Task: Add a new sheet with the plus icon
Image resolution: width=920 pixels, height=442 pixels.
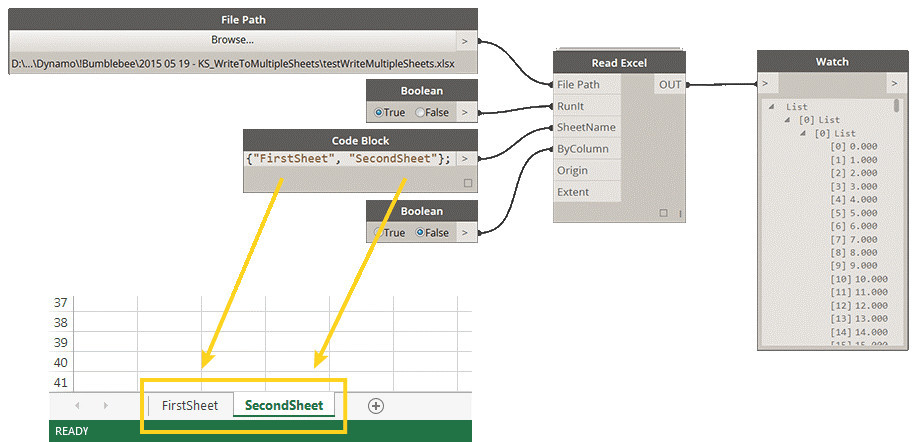Action: coord(376,406)
